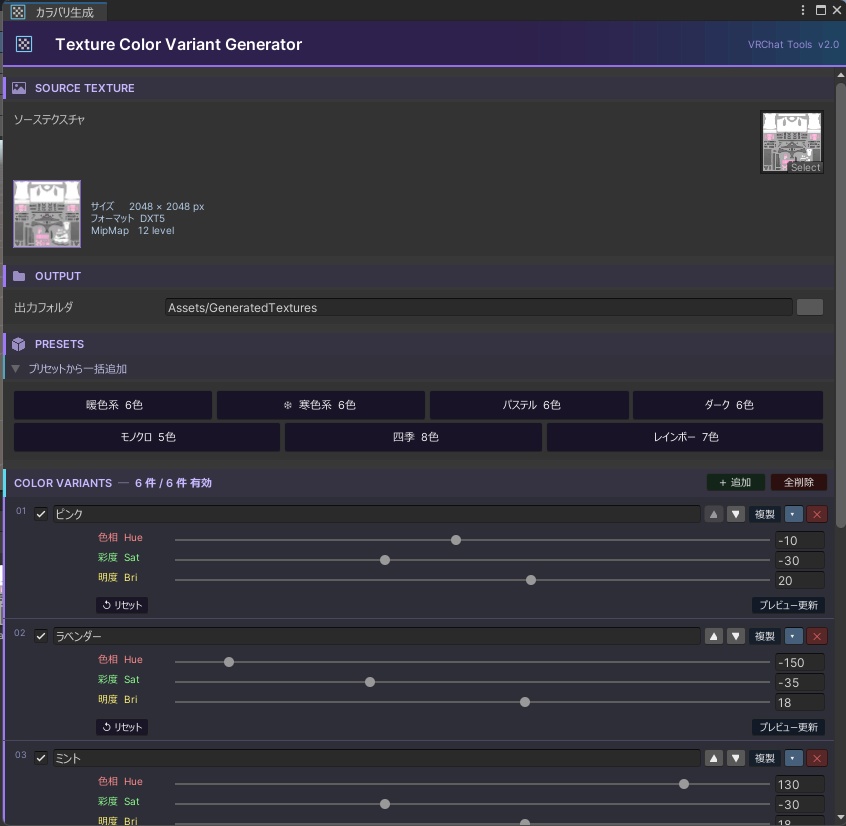This screenshot has height=826, width=846.
Task: Reset the ピンク variant with リセット button
Action: pyautogui.click(x=122, y=605)
